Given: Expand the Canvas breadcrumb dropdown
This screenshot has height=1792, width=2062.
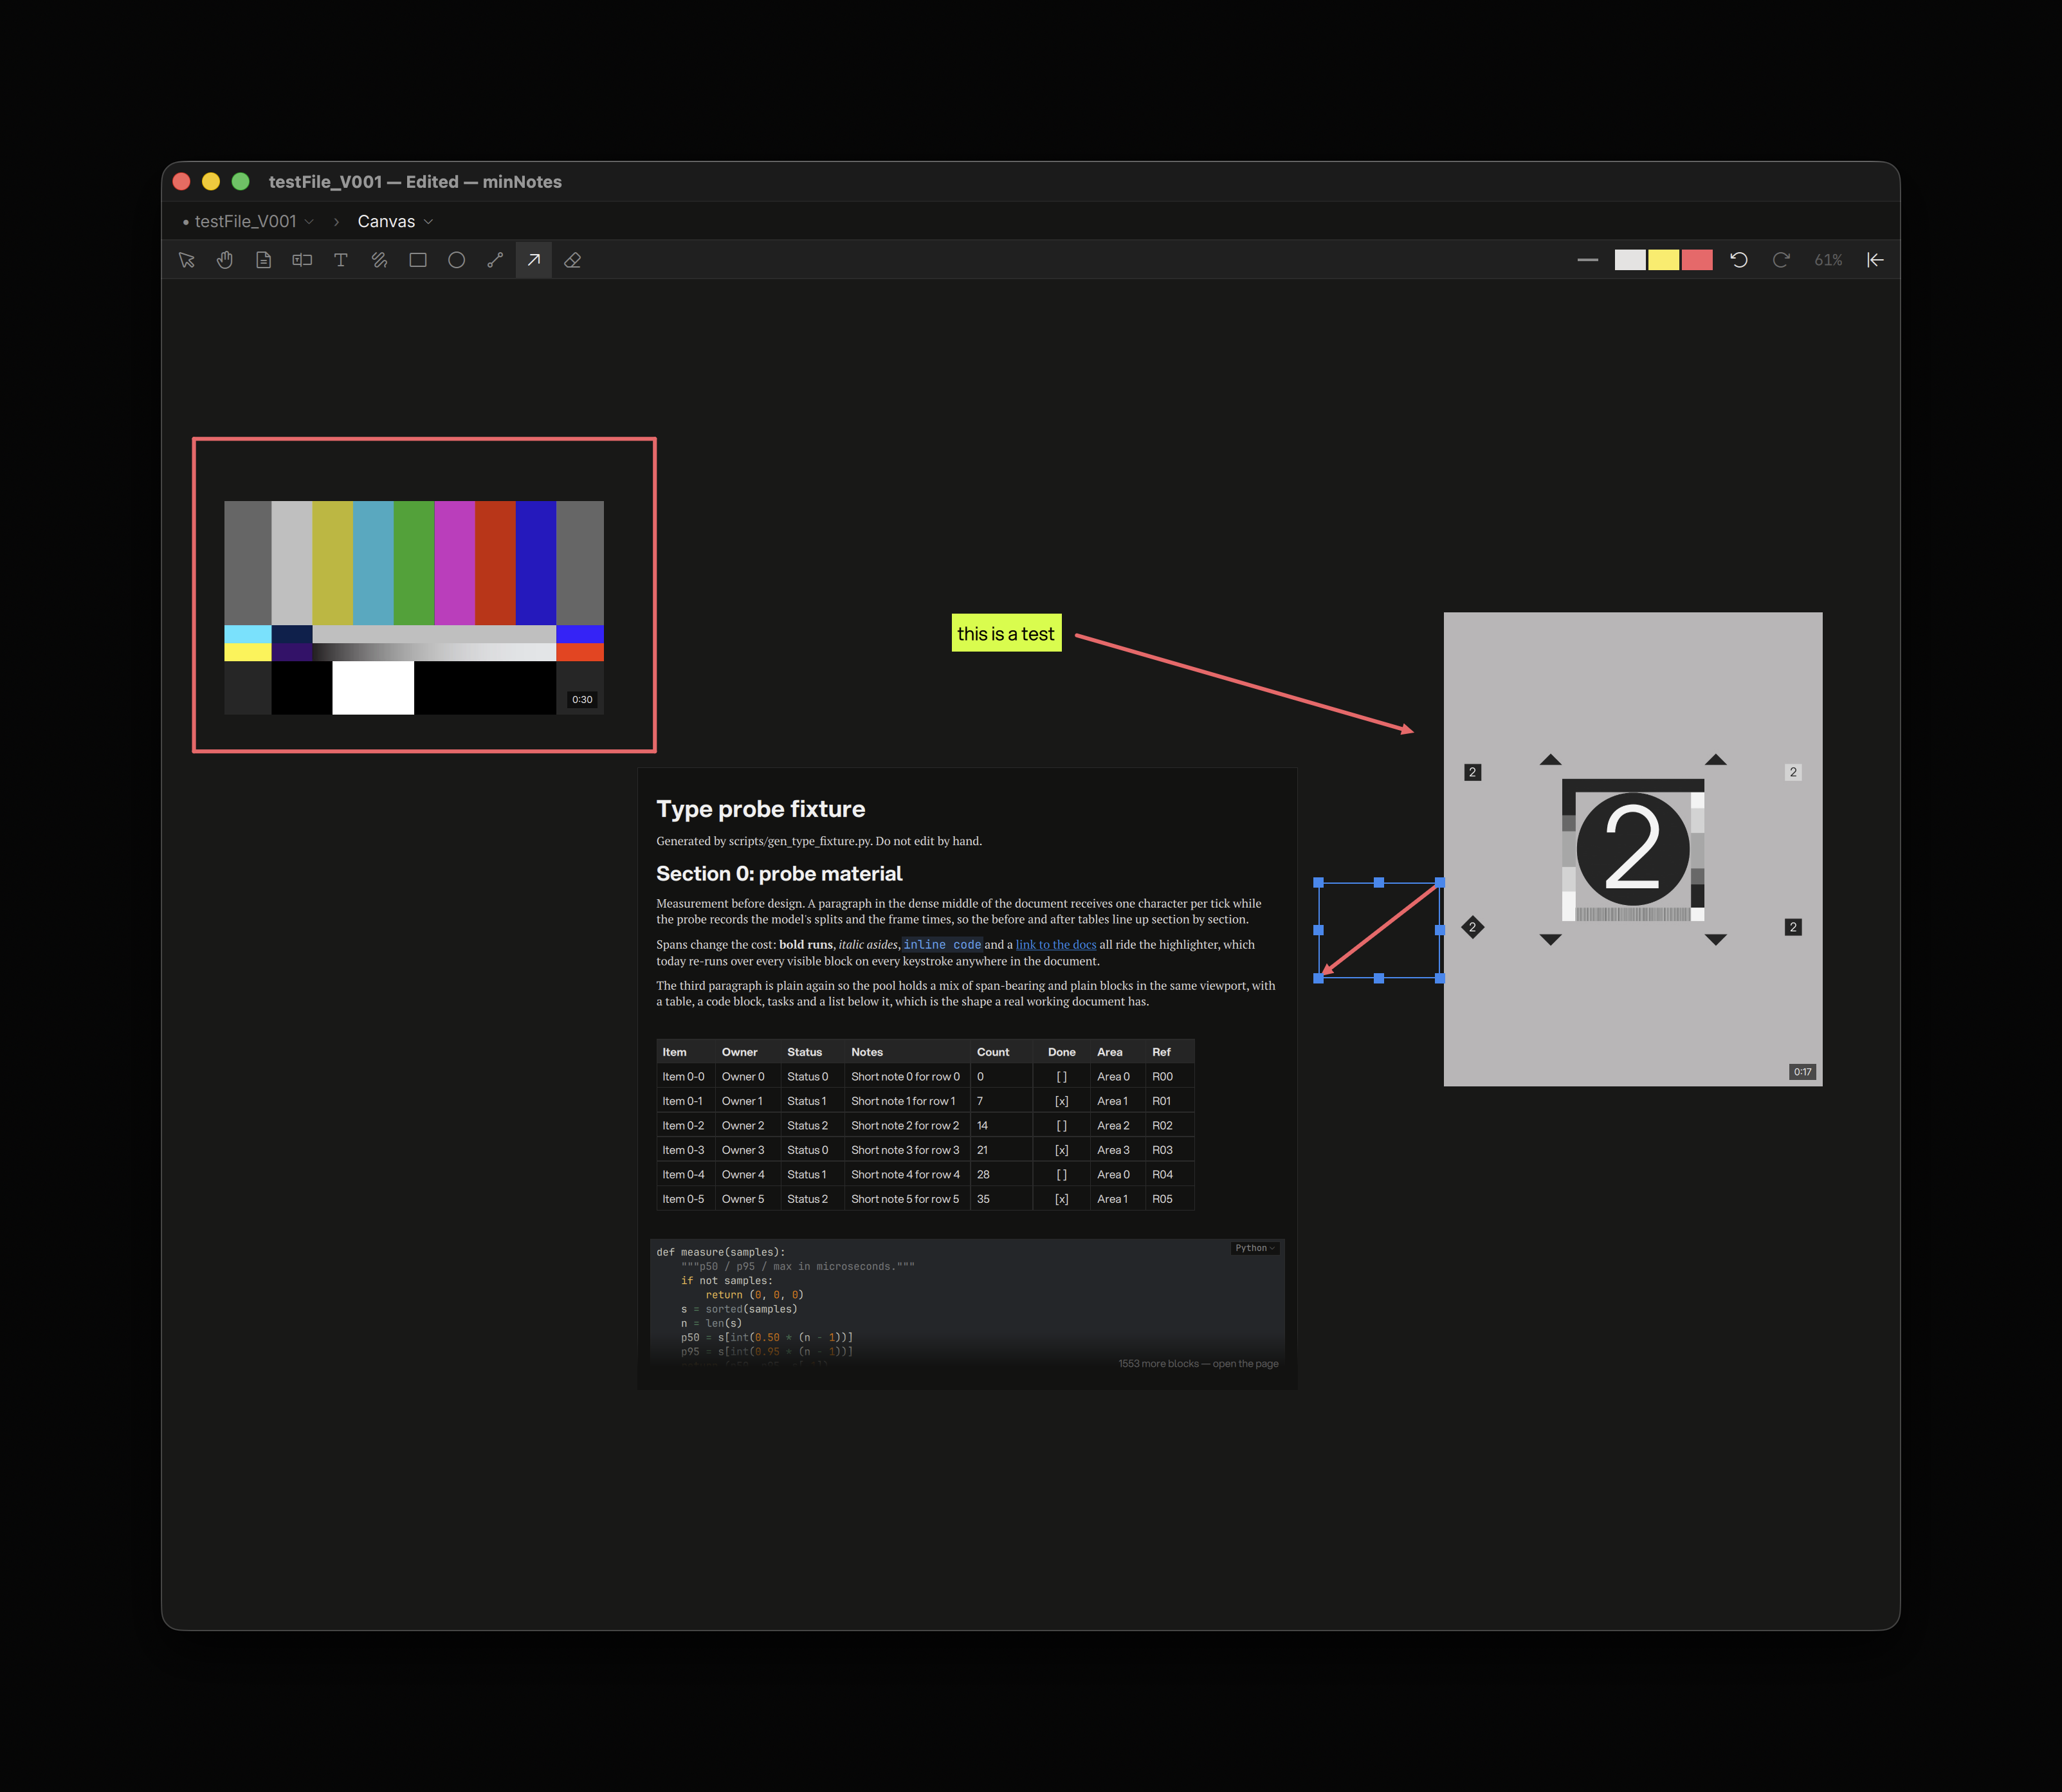Looking at the screenshot, I should (x=395, y=221).
